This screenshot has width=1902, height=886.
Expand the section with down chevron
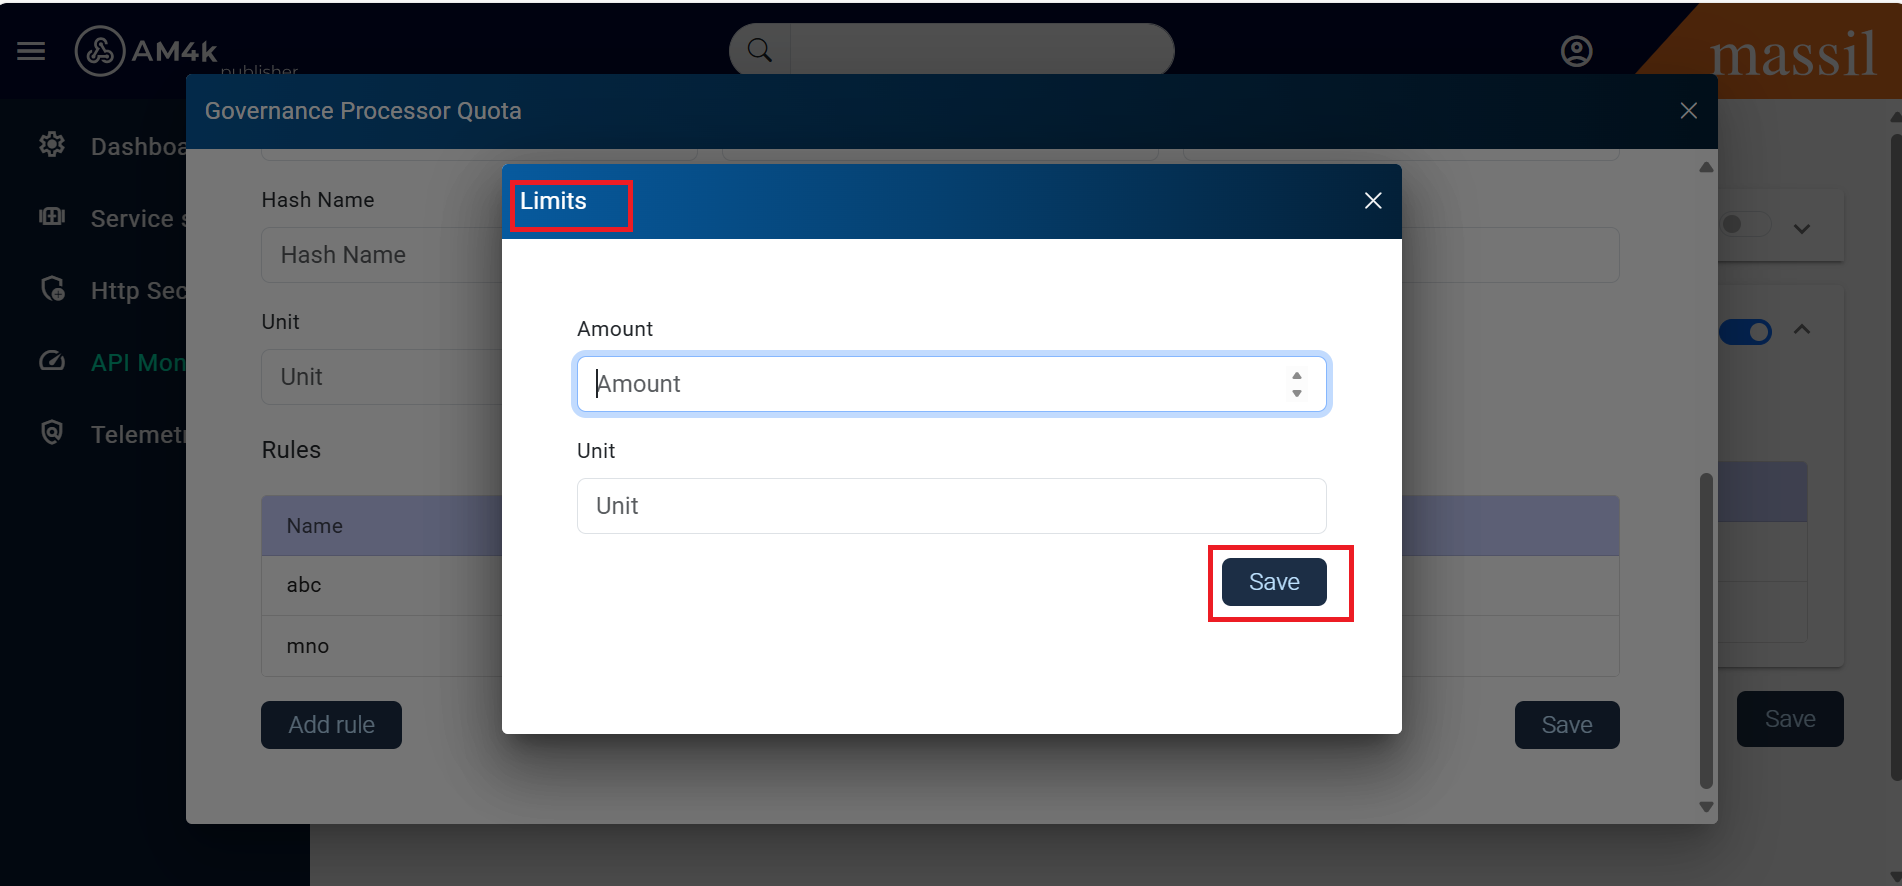(x=1802, y=229)
